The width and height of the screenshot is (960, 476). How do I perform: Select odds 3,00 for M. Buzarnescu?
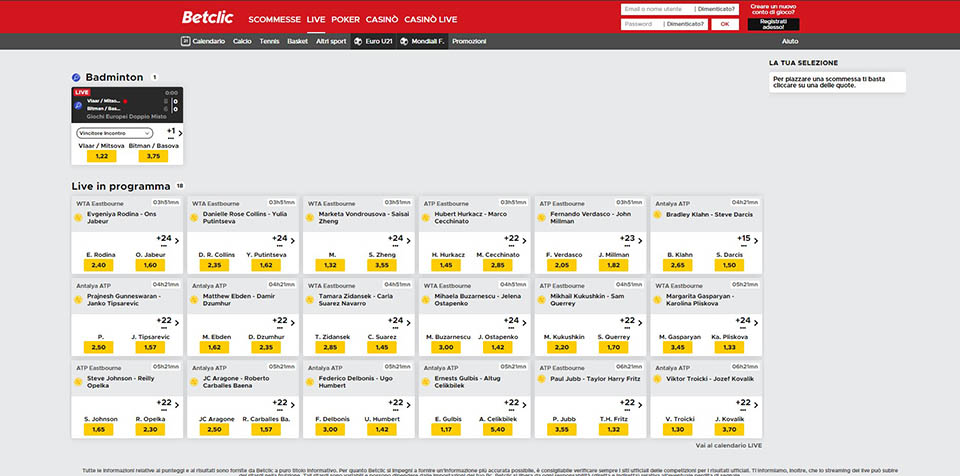tap(446, 347)
